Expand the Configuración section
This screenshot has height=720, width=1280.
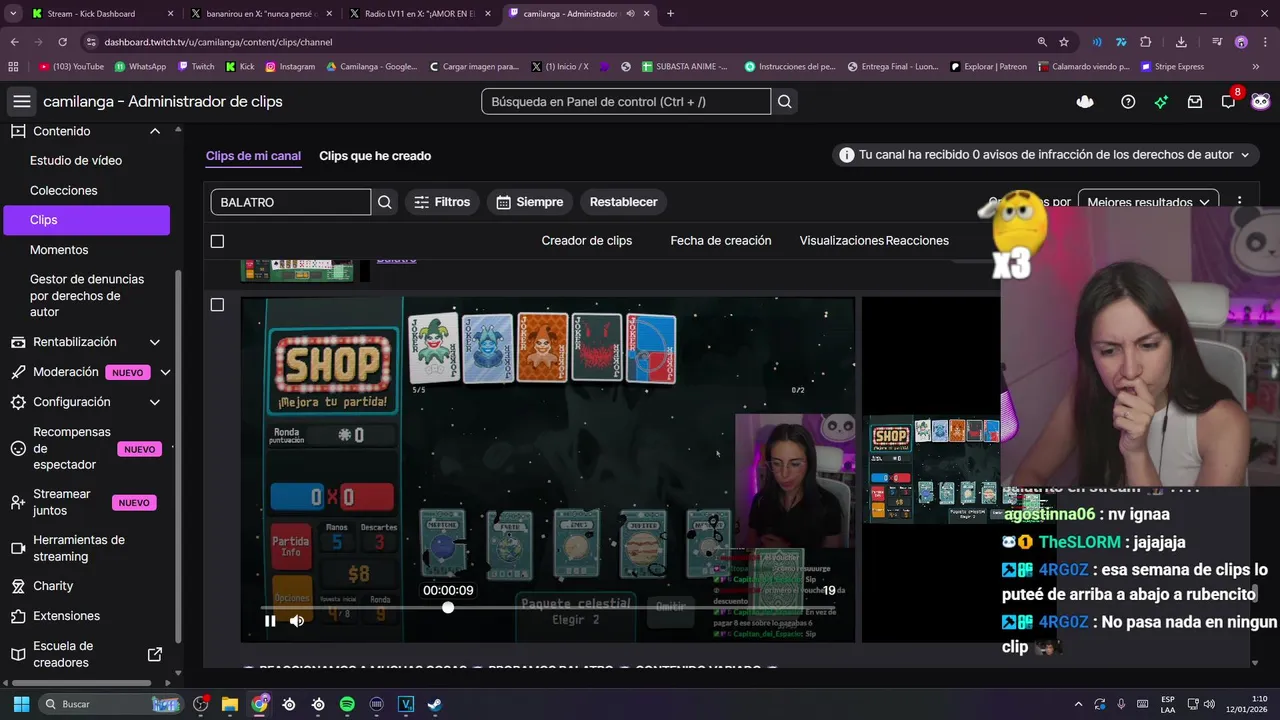coord(155,402)
